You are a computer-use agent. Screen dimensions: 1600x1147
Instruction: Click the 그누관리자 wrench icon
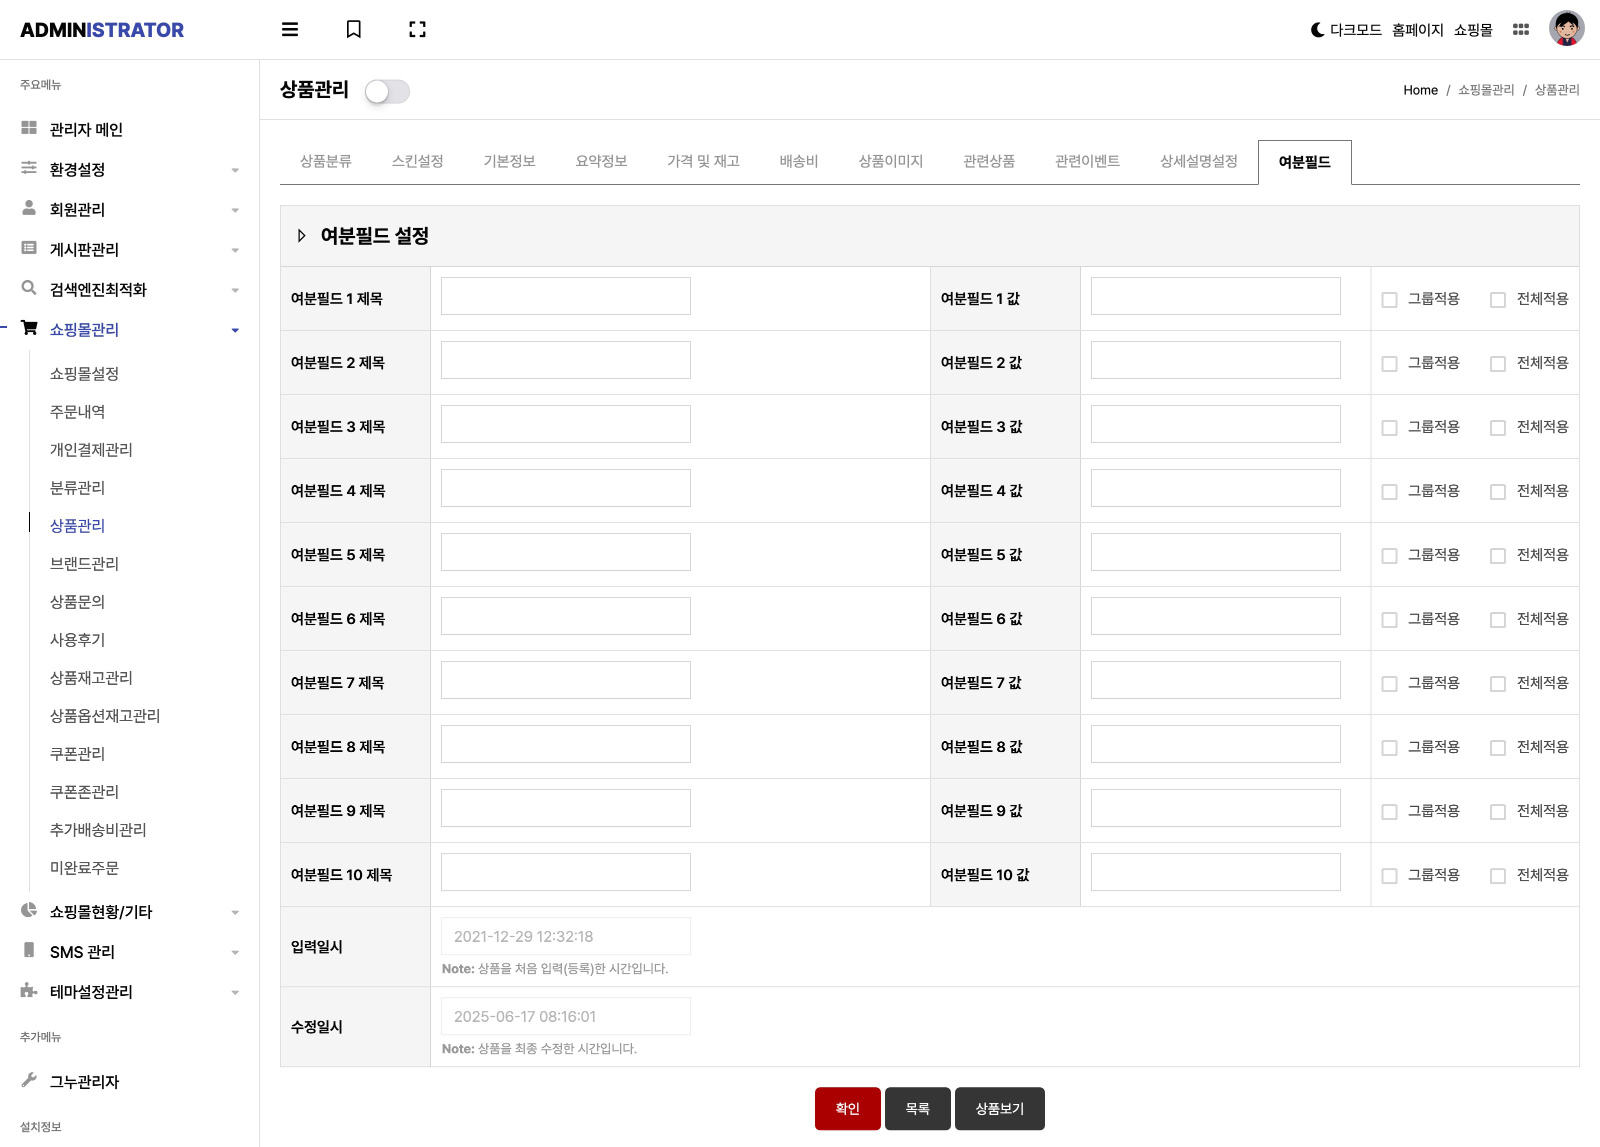(29, 1080)
